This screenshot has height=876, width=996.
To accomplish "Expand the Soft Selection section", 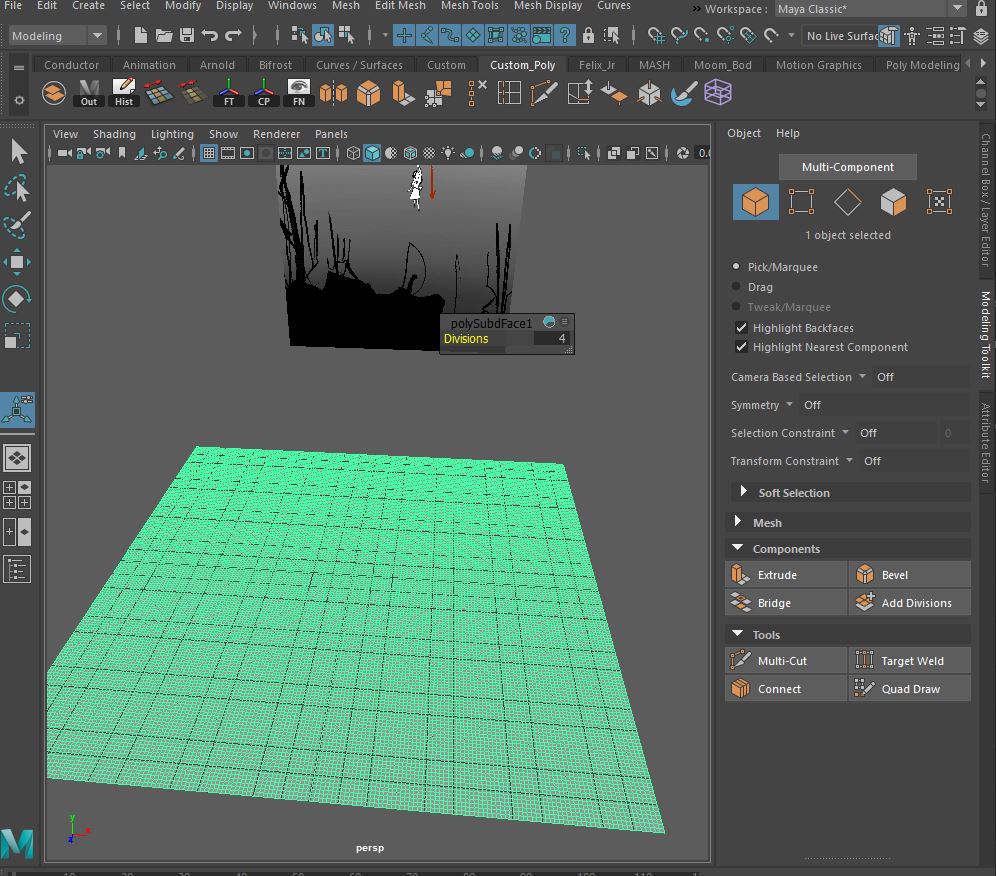I will [743, 492].
